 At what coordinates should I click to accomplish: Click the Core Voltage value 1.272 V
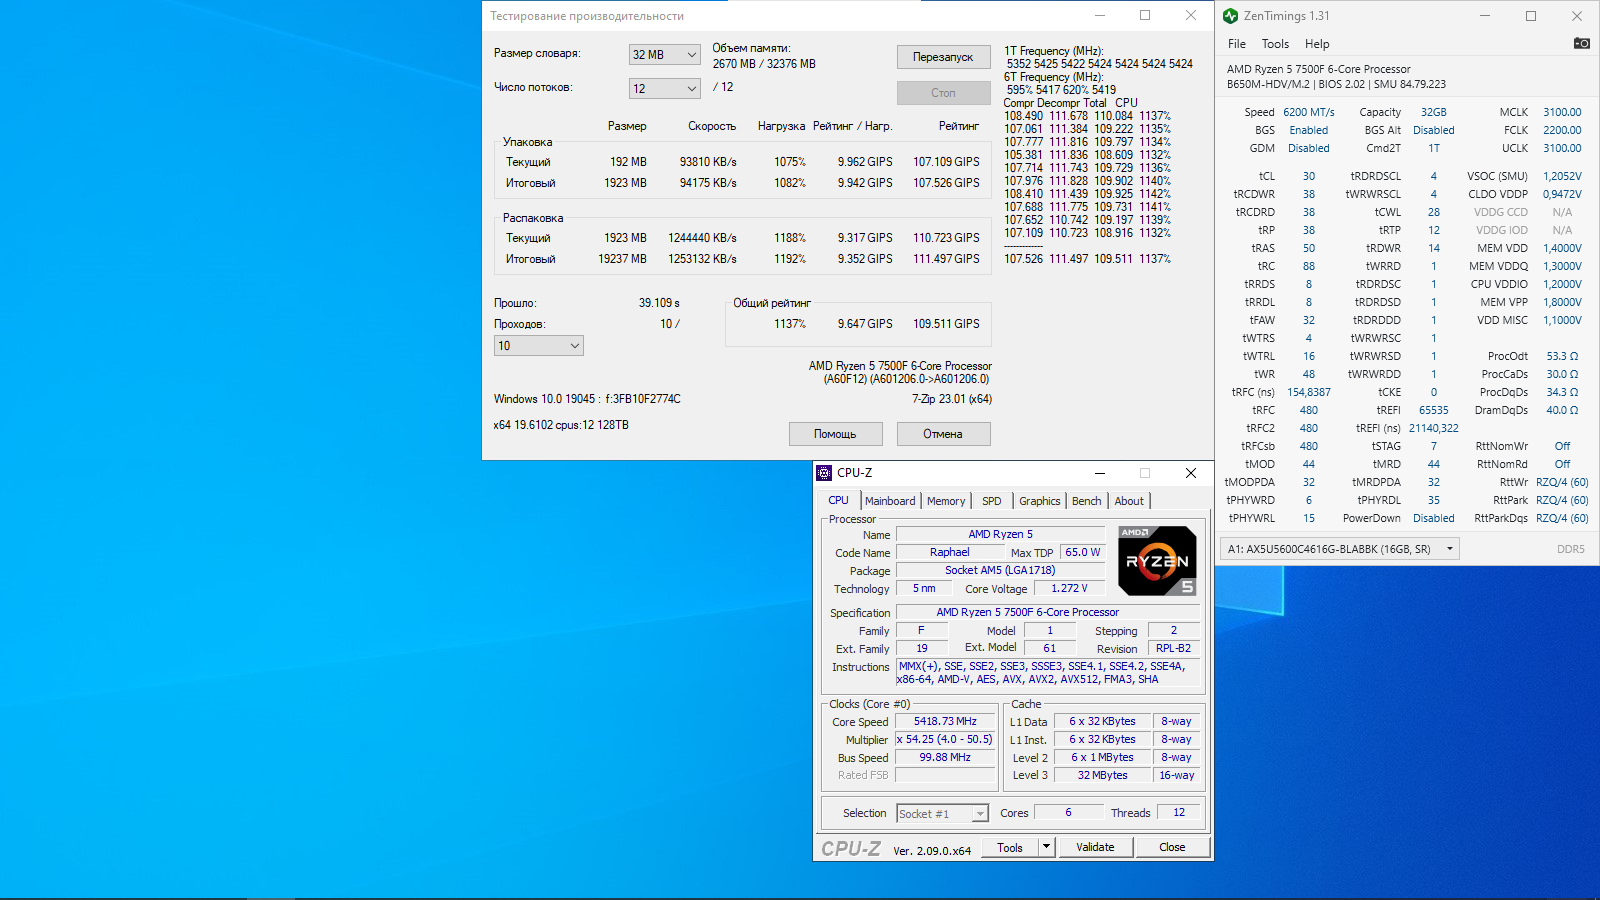point(1069,588)
